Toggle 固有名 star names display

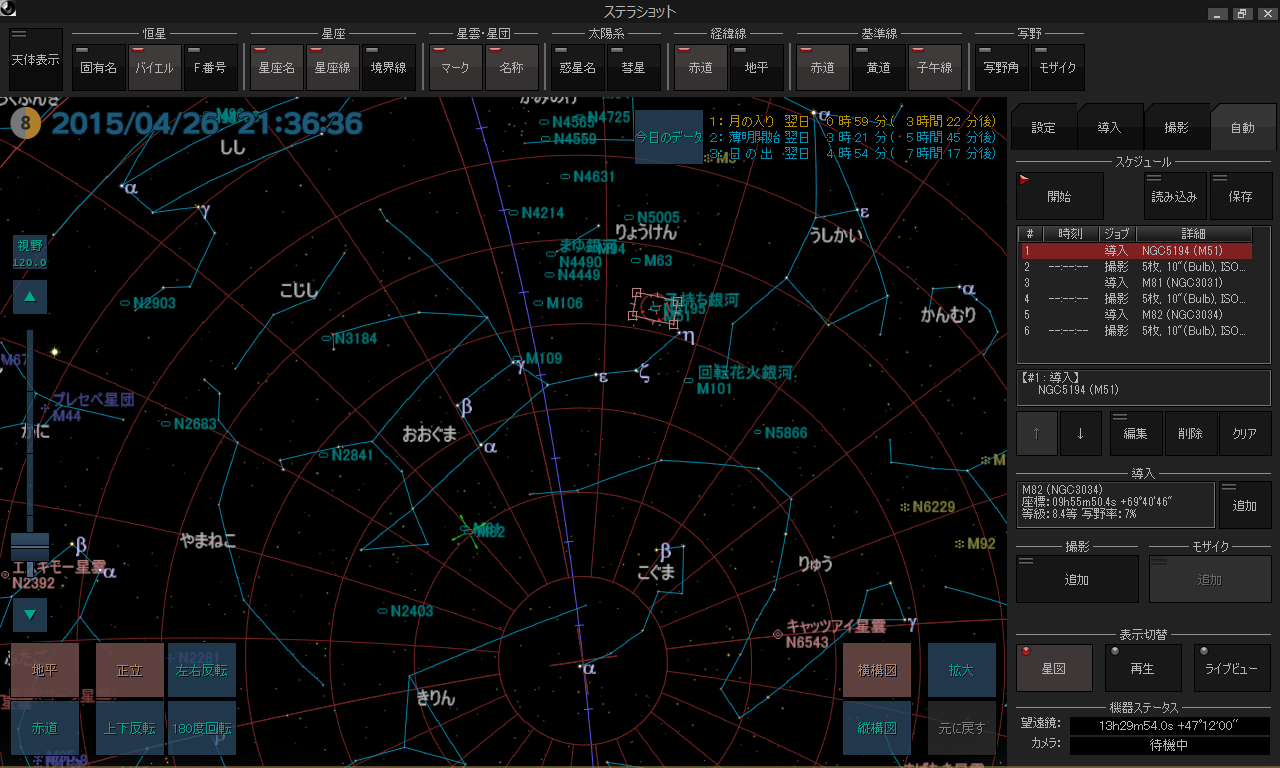99,68
